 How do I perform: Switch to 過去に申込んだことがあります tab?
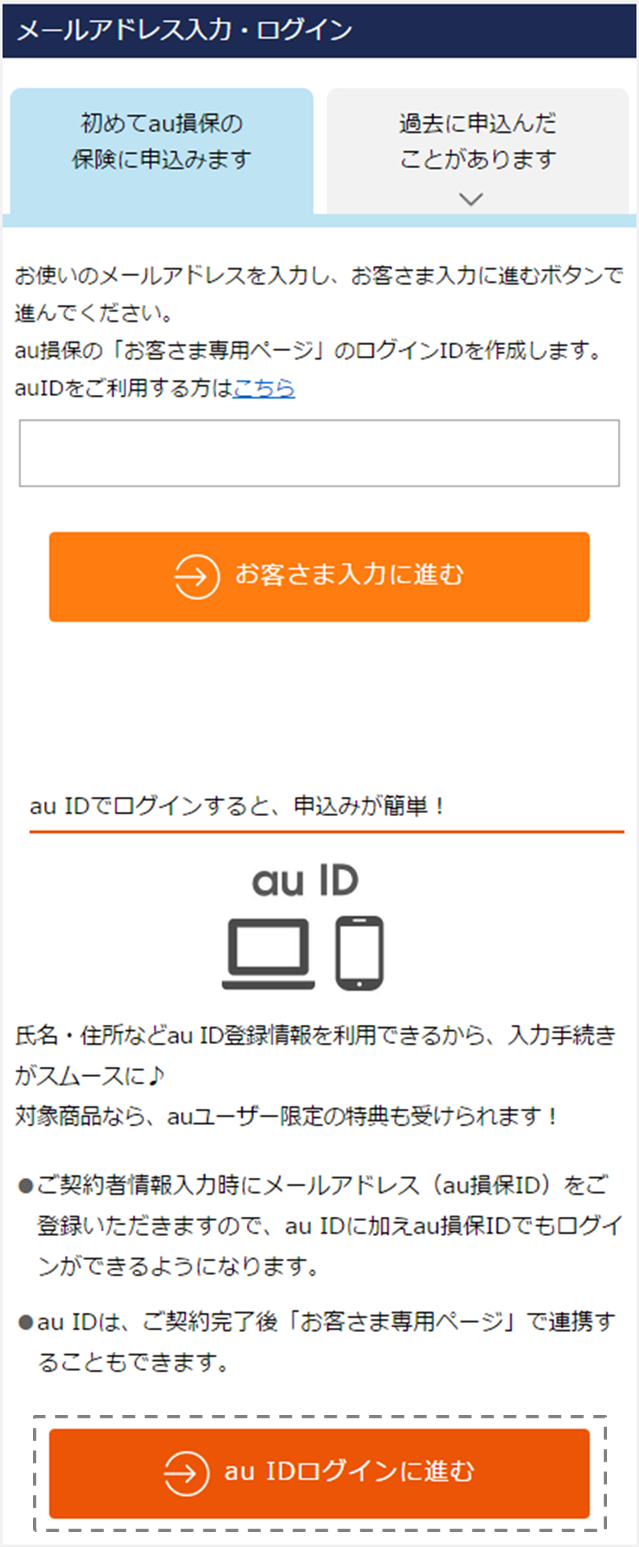click(x=478, y=151)
